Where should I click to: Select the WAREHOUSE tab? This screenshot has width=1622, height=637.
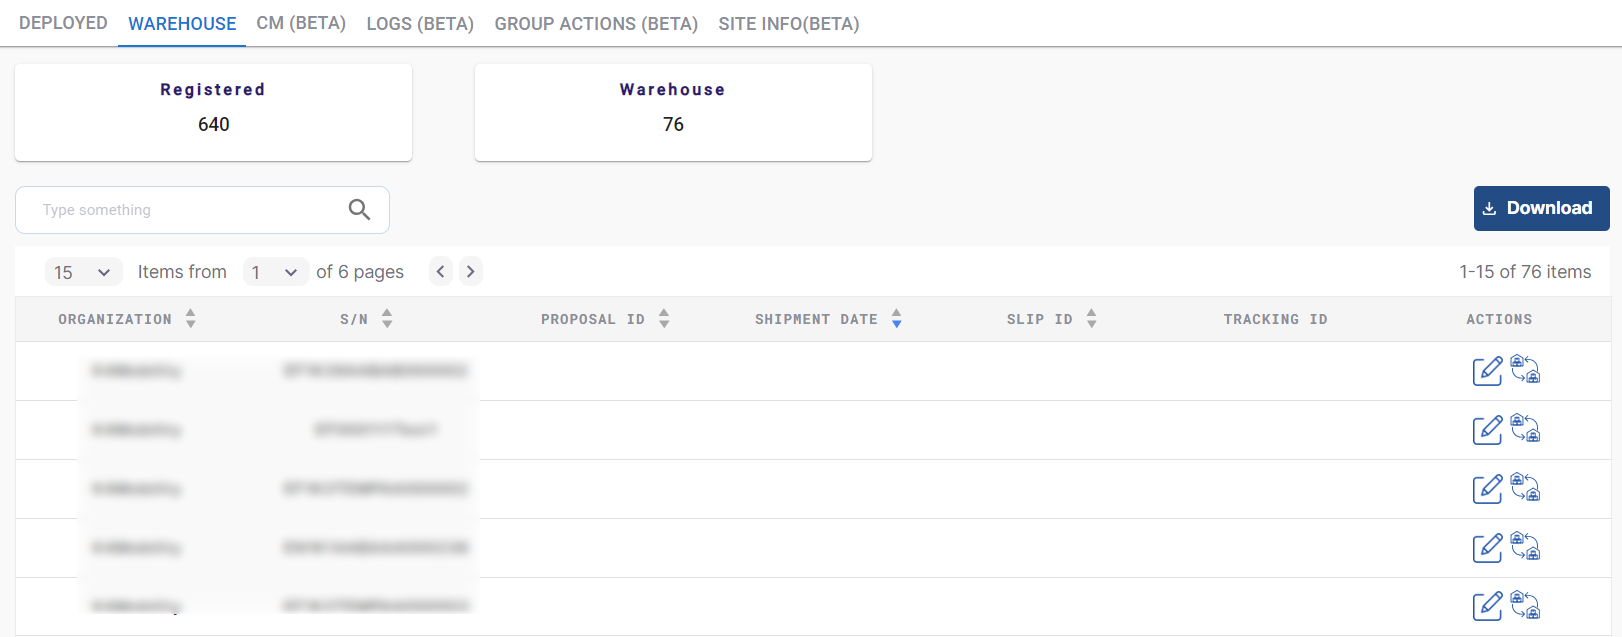click(x=182, y=23)
